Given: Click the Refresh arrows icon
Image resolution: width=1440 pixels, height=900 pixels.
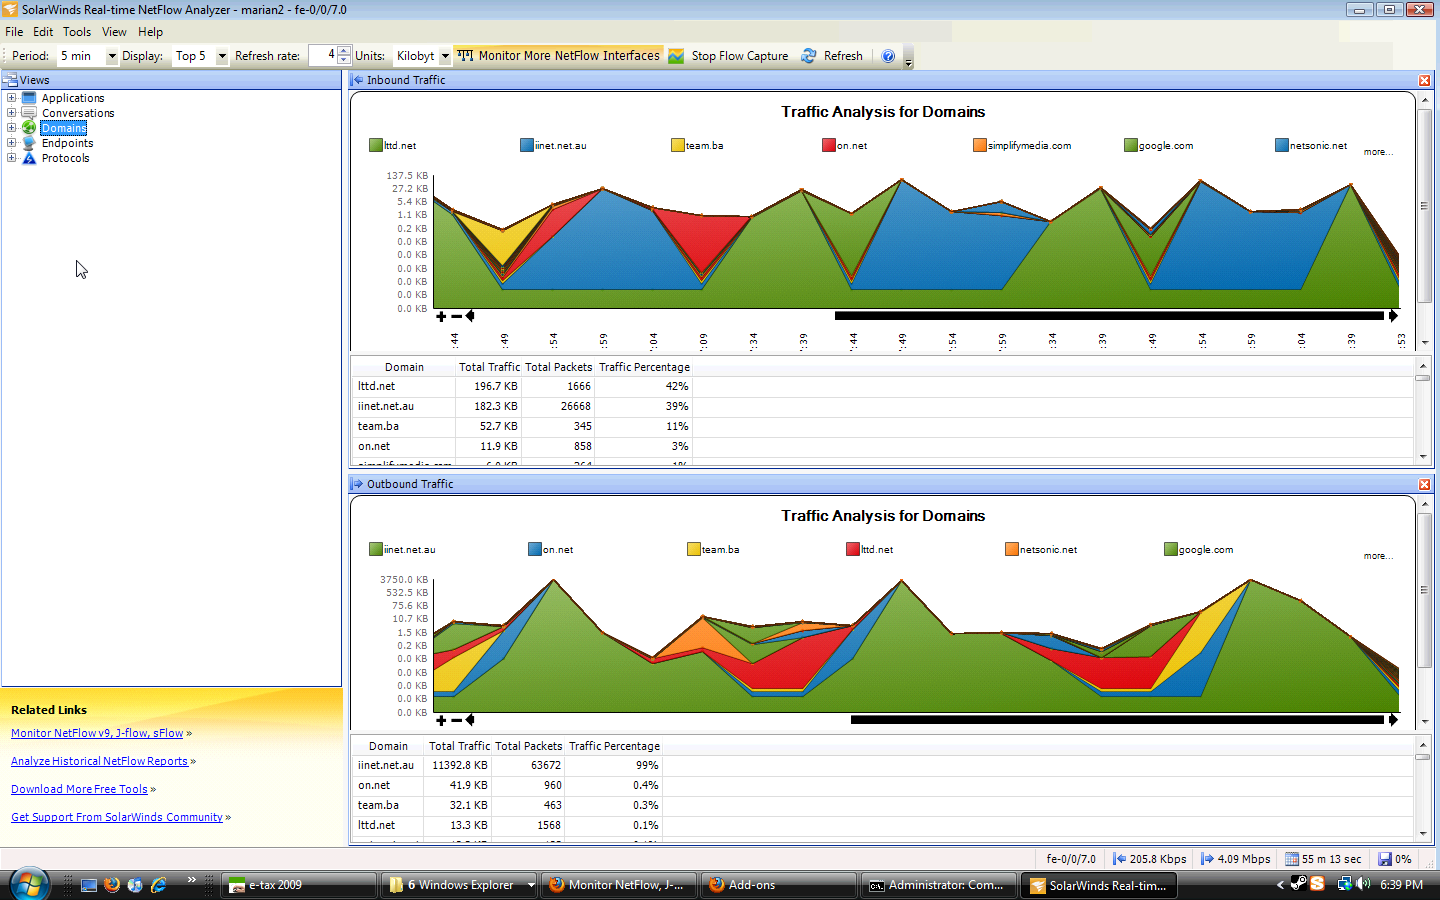Looking at the screenshot, I should tap(809, 56).
